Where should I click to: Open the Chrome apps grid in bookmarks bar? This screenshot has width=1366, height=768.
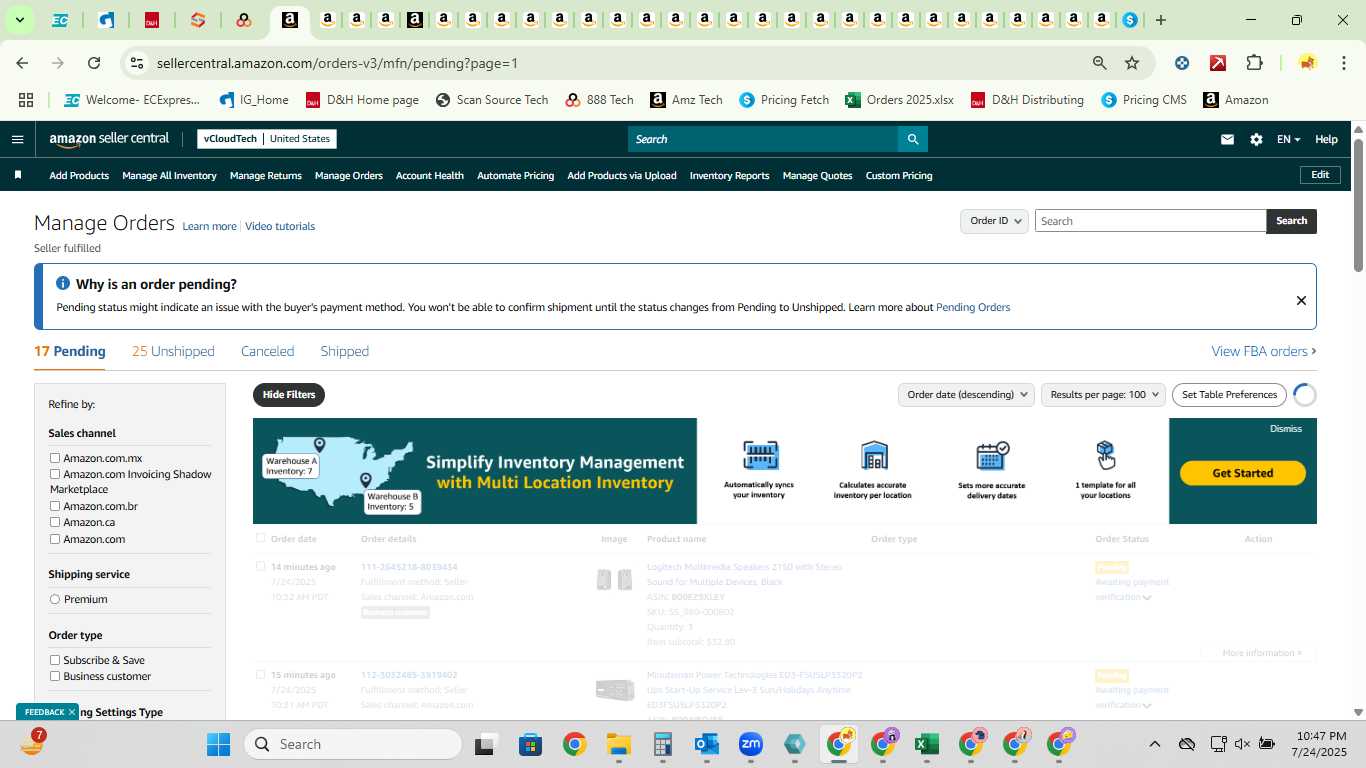tap(26, 100)
